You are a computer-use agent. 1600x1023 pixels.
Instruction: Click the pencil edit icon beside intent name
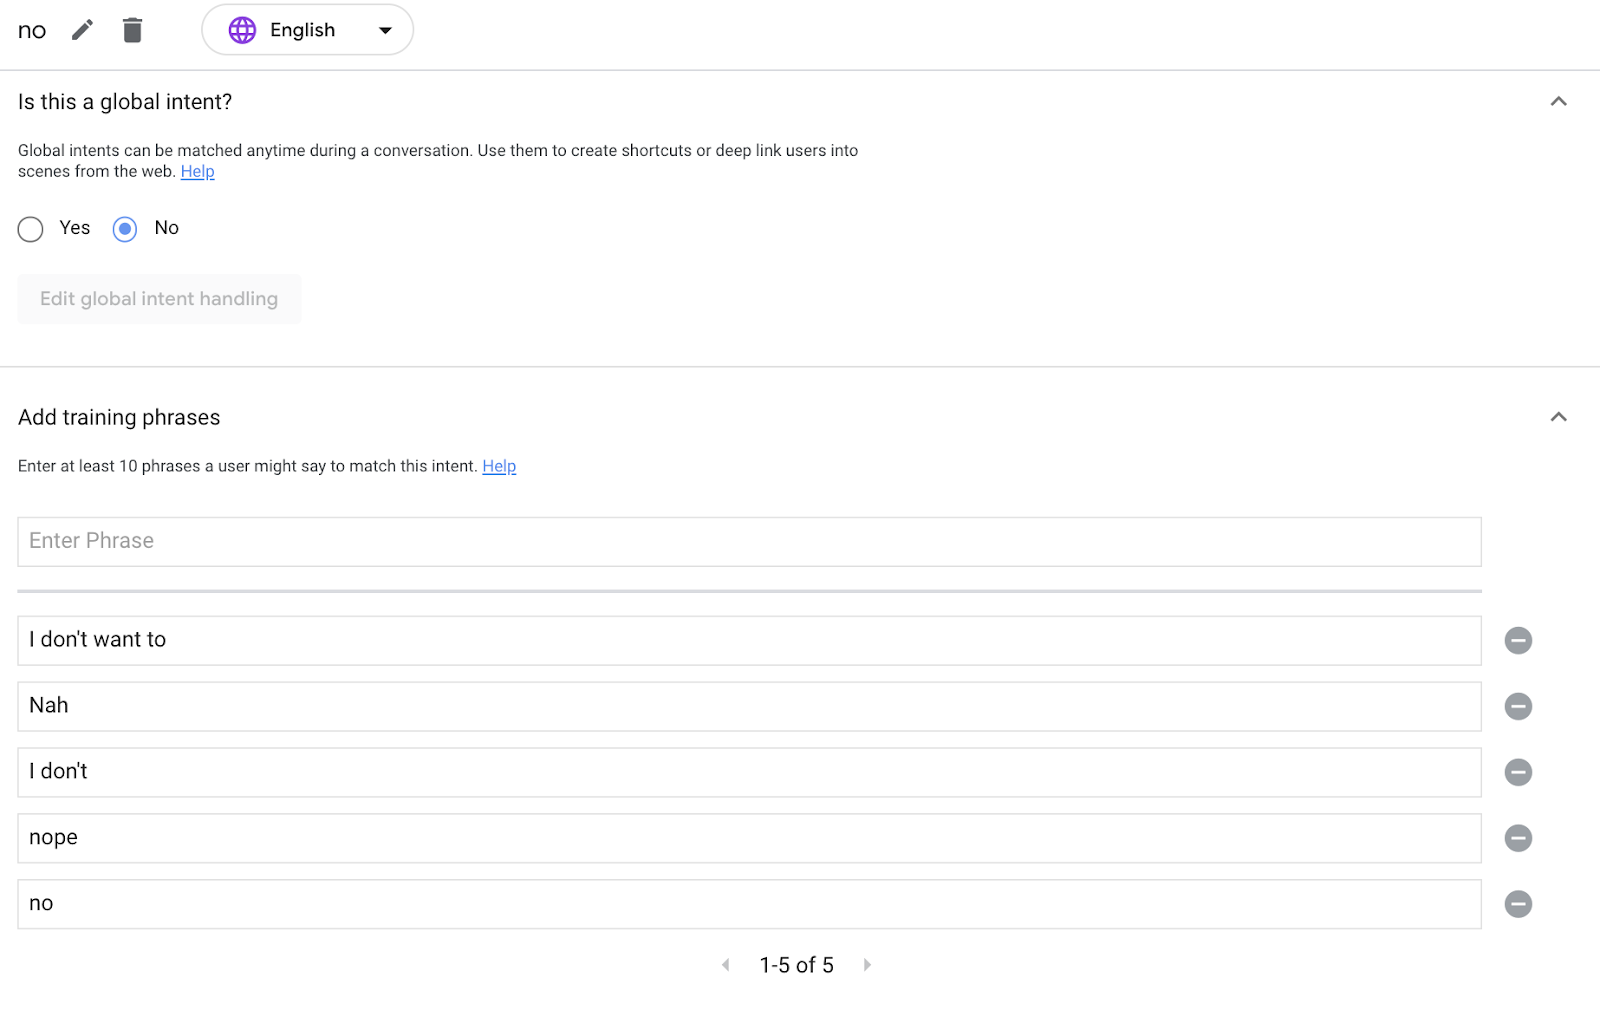coord(82,30)
